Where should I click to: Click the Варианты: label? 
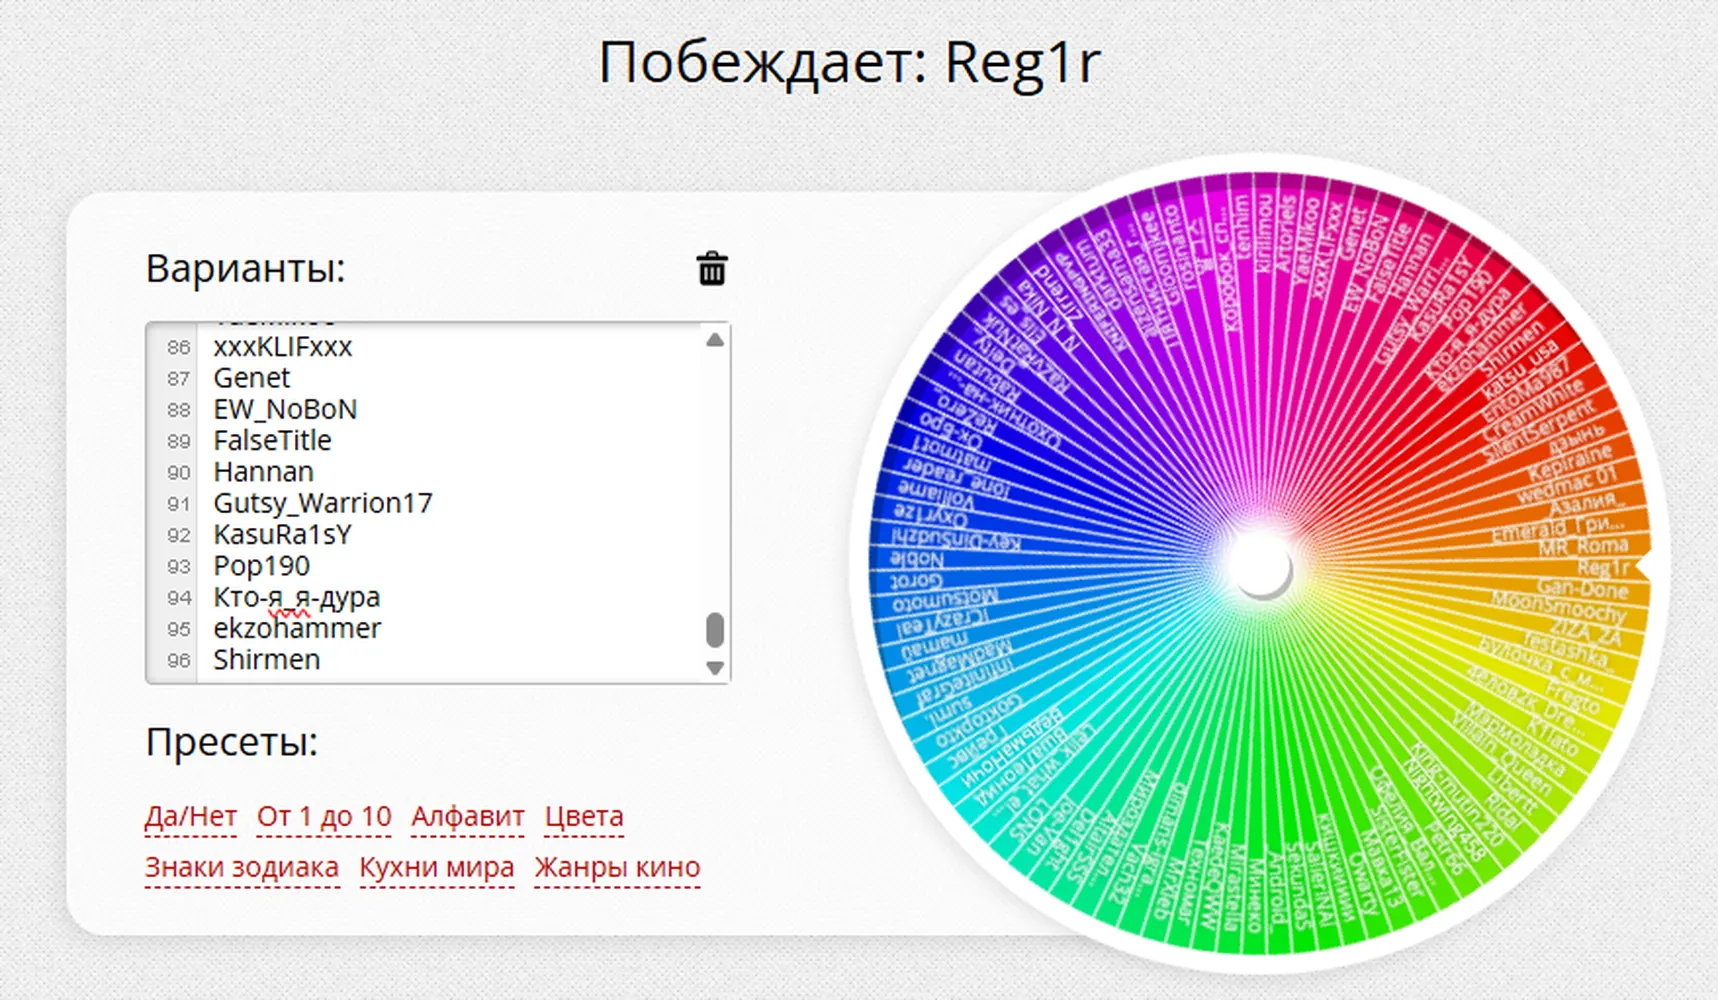245,268
